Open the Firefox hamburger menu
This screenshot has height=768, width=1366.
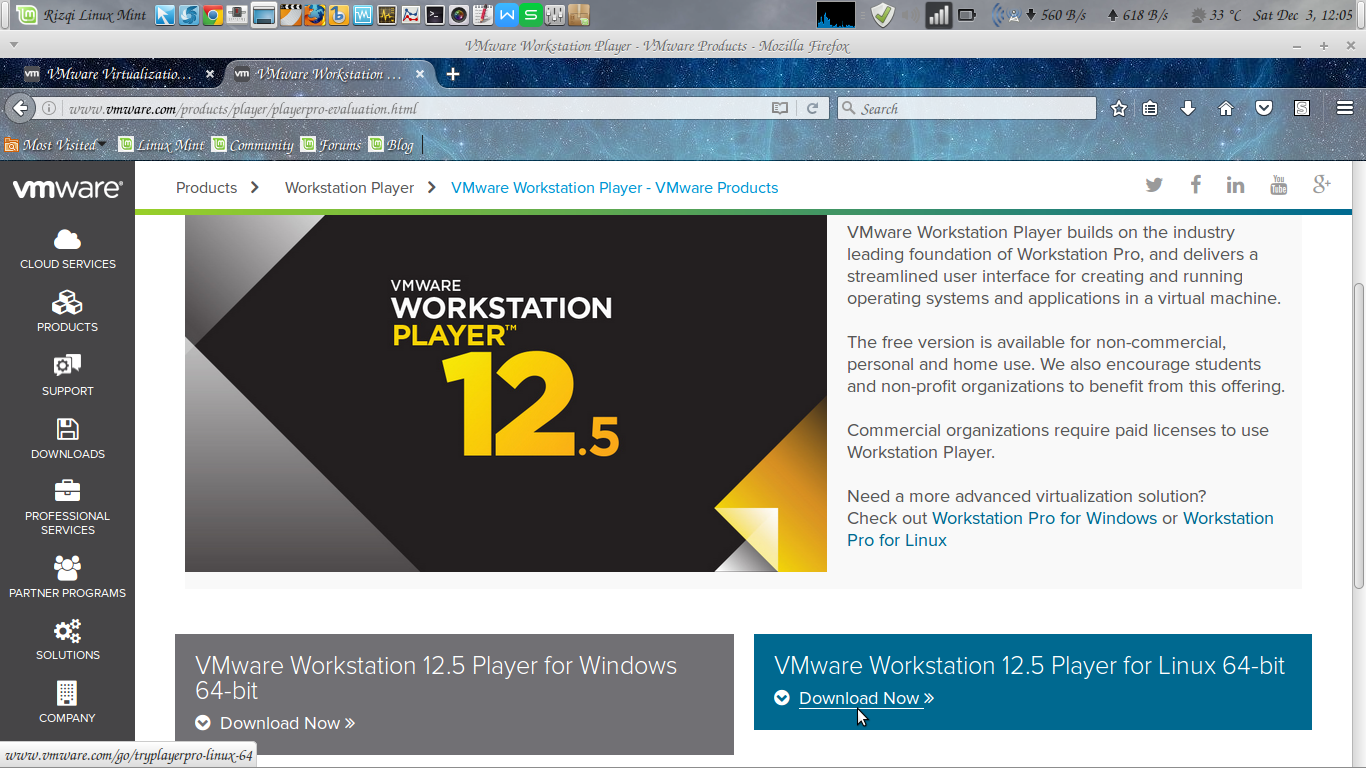[x=1345, y=108]
